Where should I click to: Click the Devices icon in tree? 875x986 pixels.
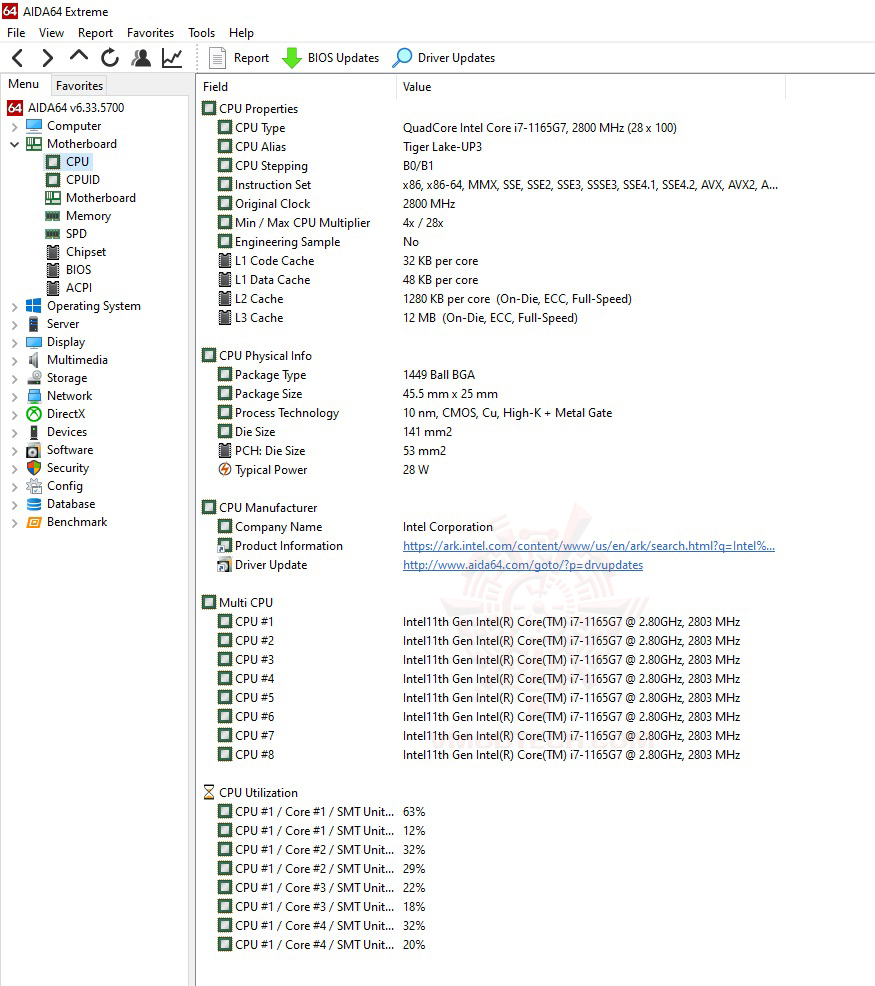pos(34,432)
